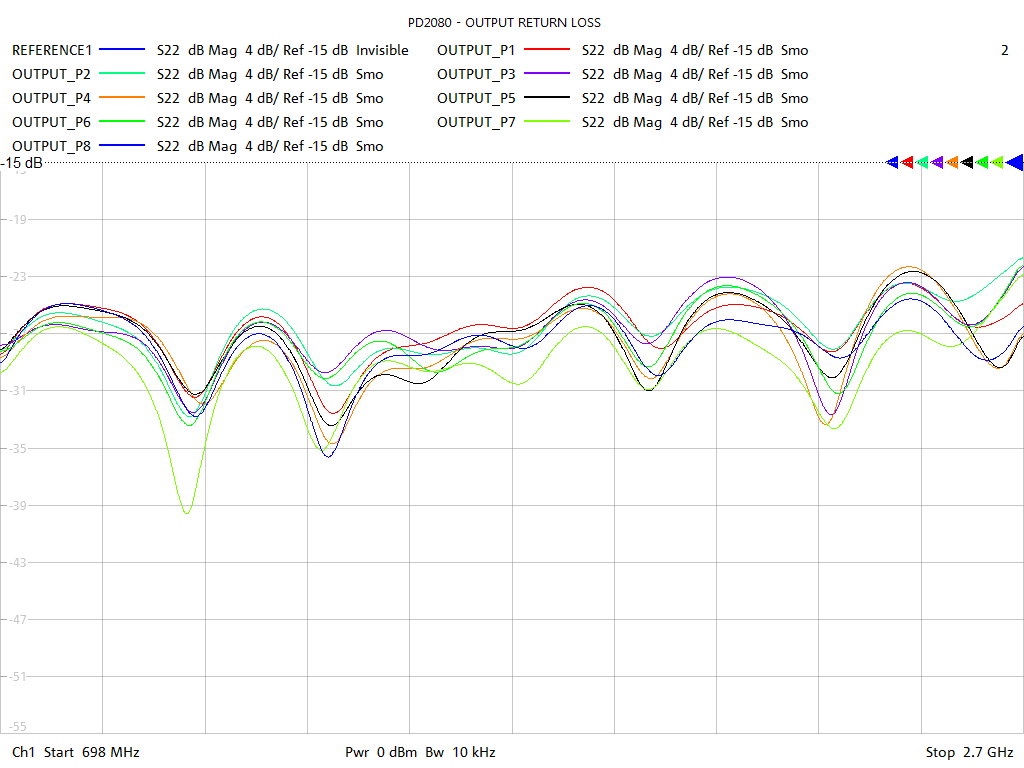1024x768 pixels.
Task: Click 'Ref -15 dB' on the OUTPUT_P3 row
Action: (x=741, y=74)
